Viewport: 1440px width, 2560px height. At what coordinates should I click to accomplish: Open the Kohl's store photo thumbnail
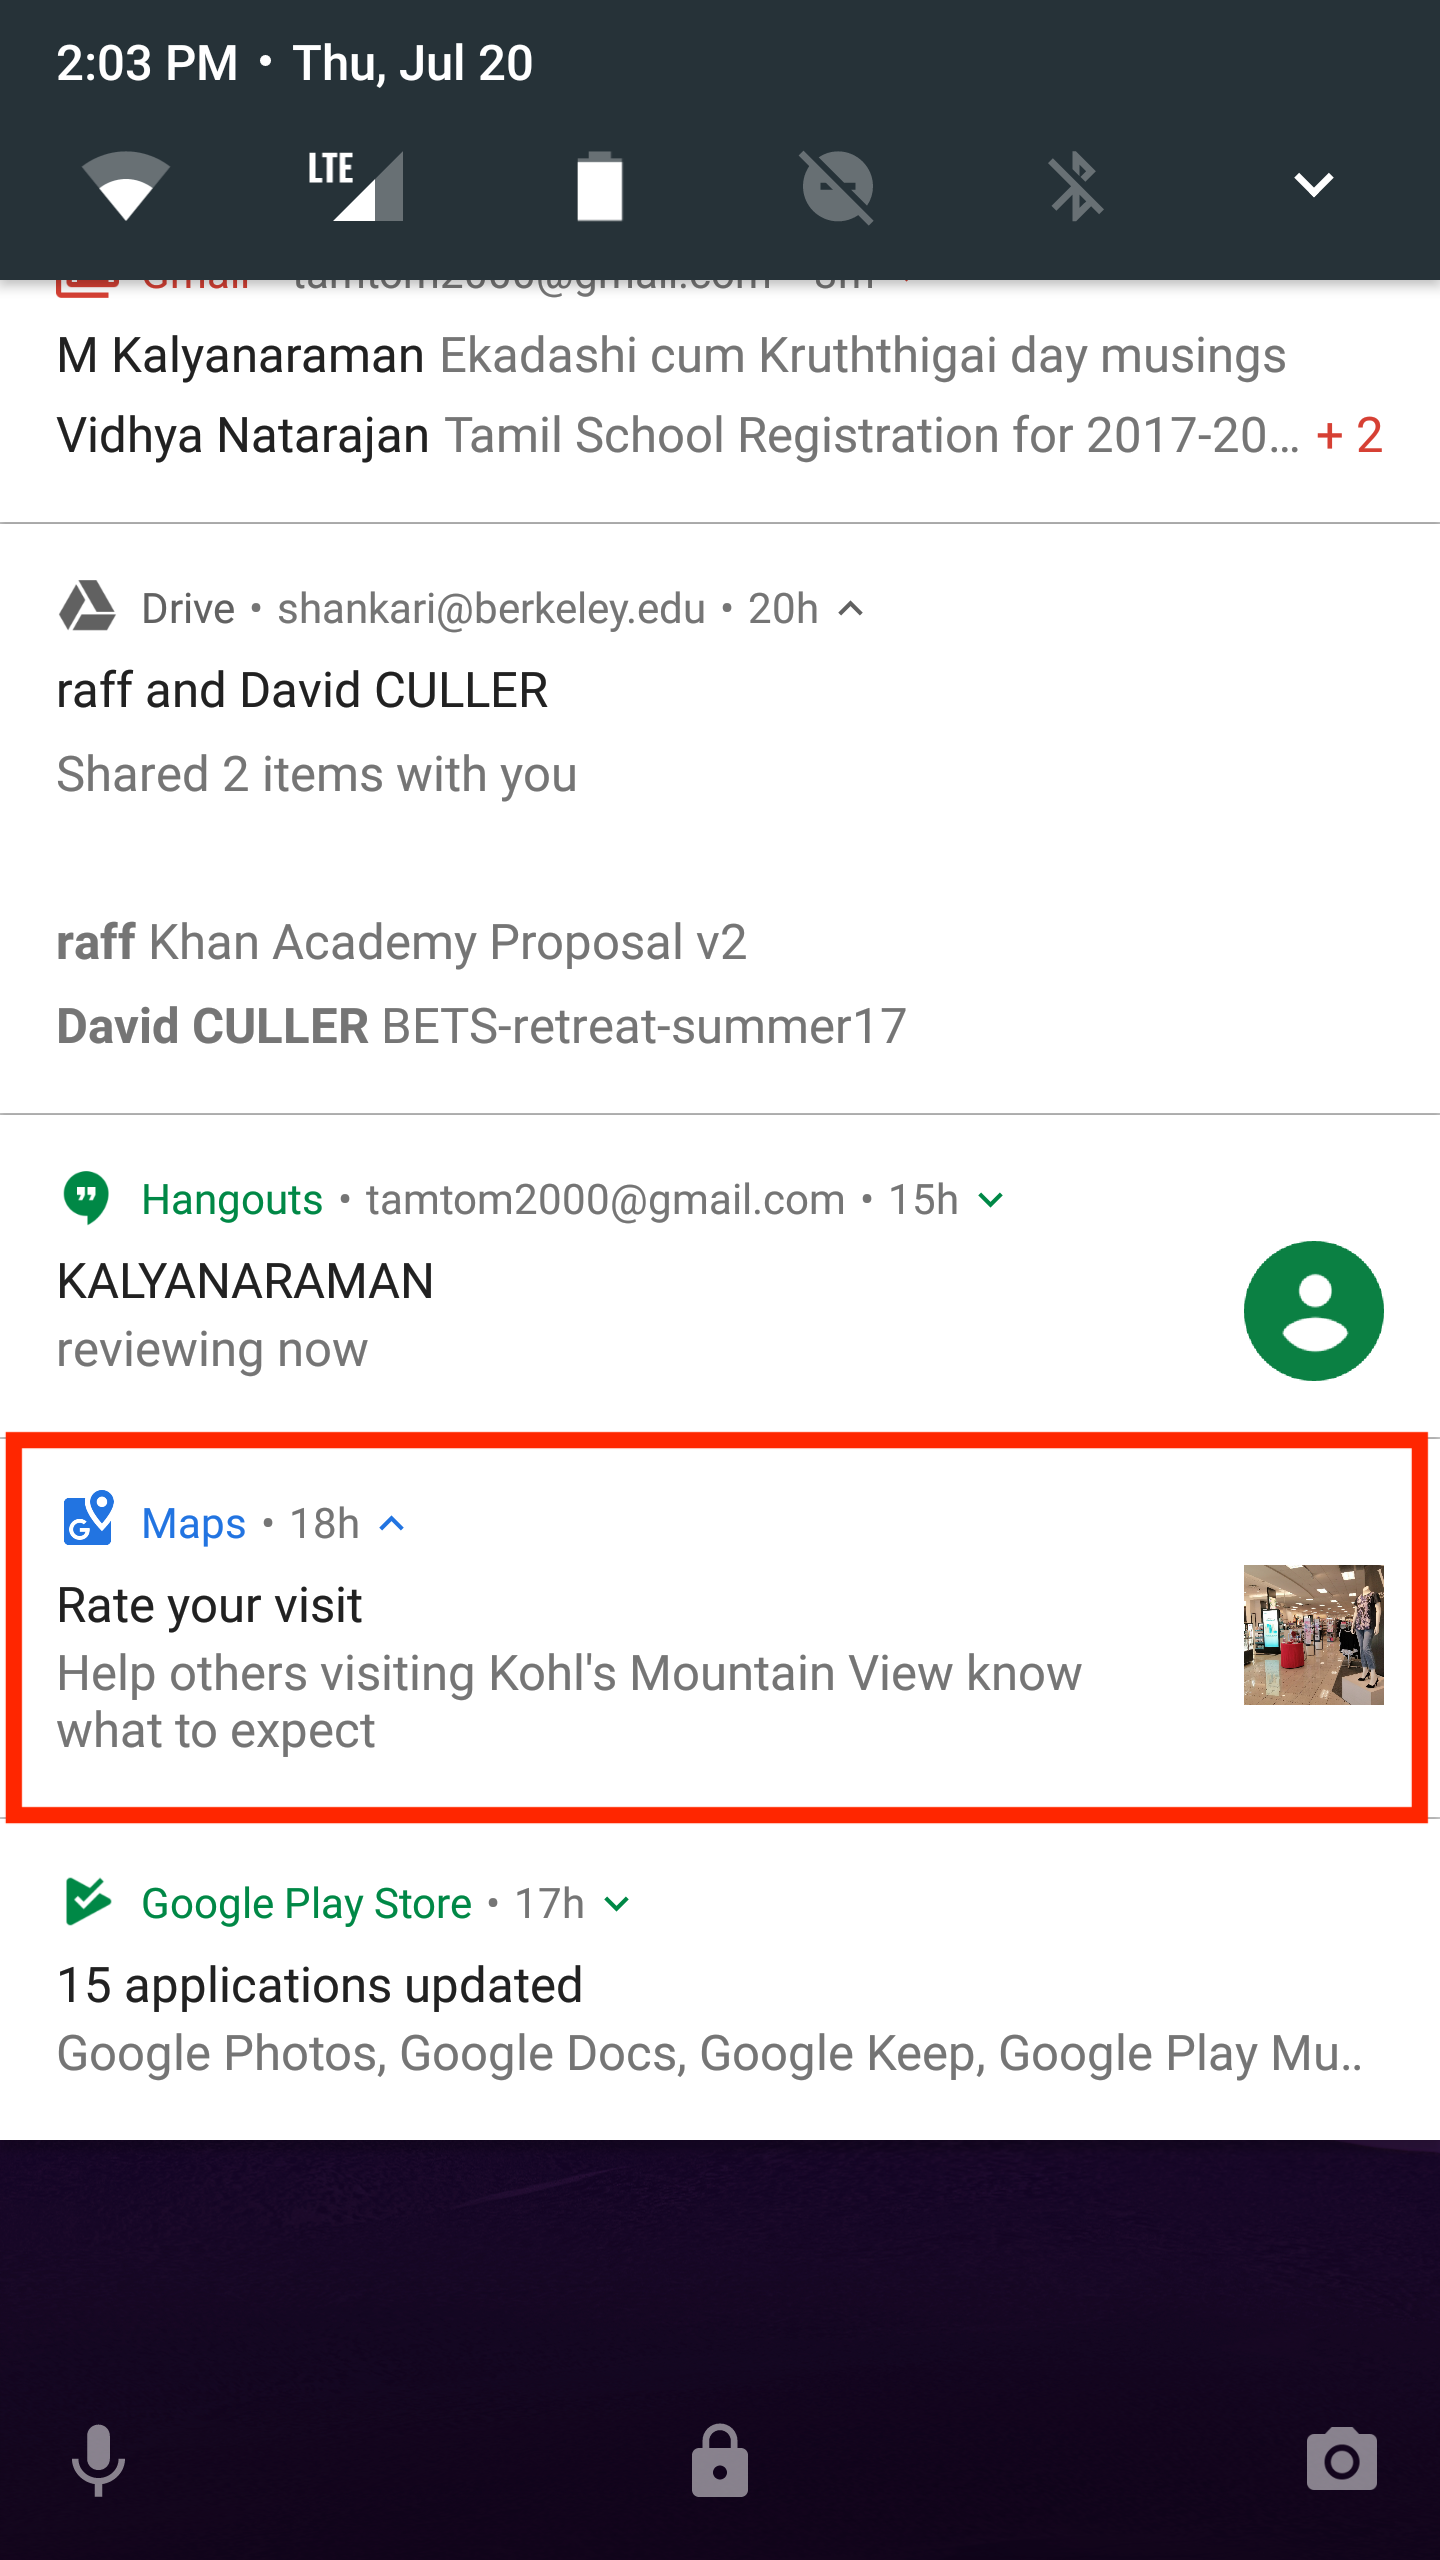(x=1313, y=1635)
